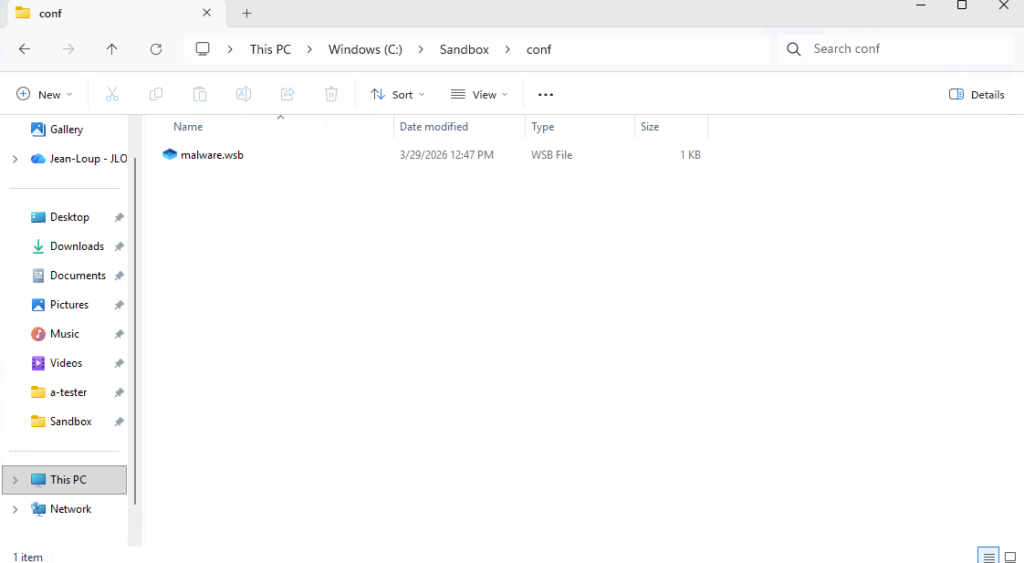The height and width of the screenshot is (563, 1024).
Task: Open the Sort dropdown menu
Action: pyautogui.click(x=398, y=95)
